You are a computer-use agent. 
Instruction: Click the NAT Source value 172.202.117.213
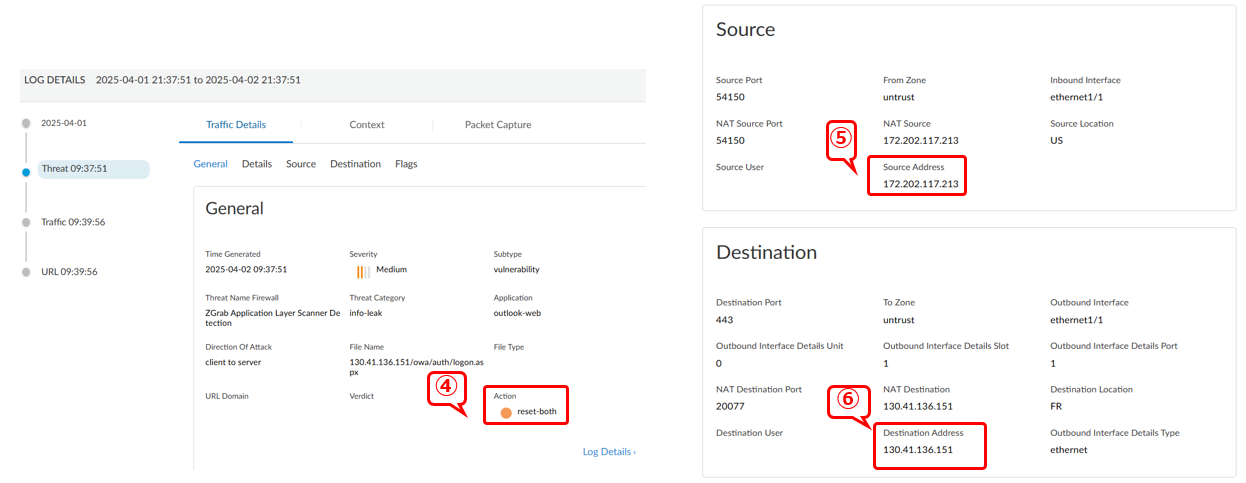click(920, 140)
